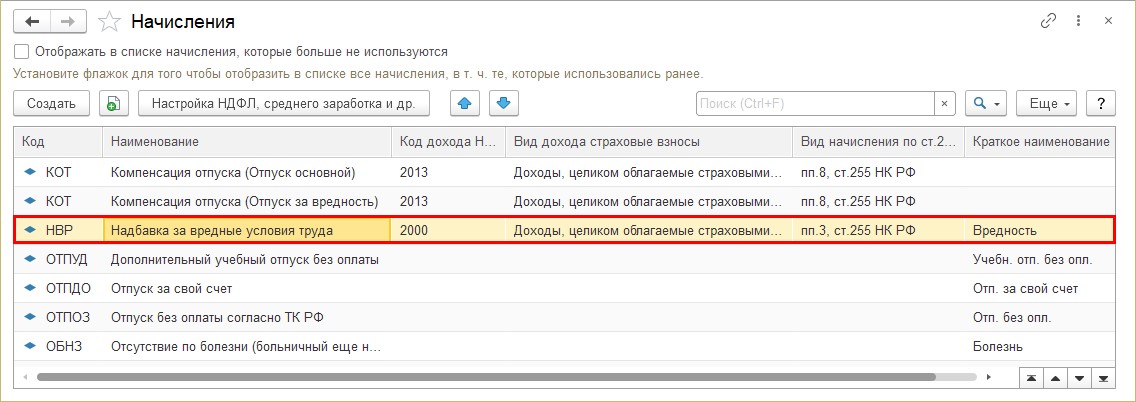Click the ОТПДО code cell
The height and width of the screenshot is (402, 1136).
click(x=59, y=288)
